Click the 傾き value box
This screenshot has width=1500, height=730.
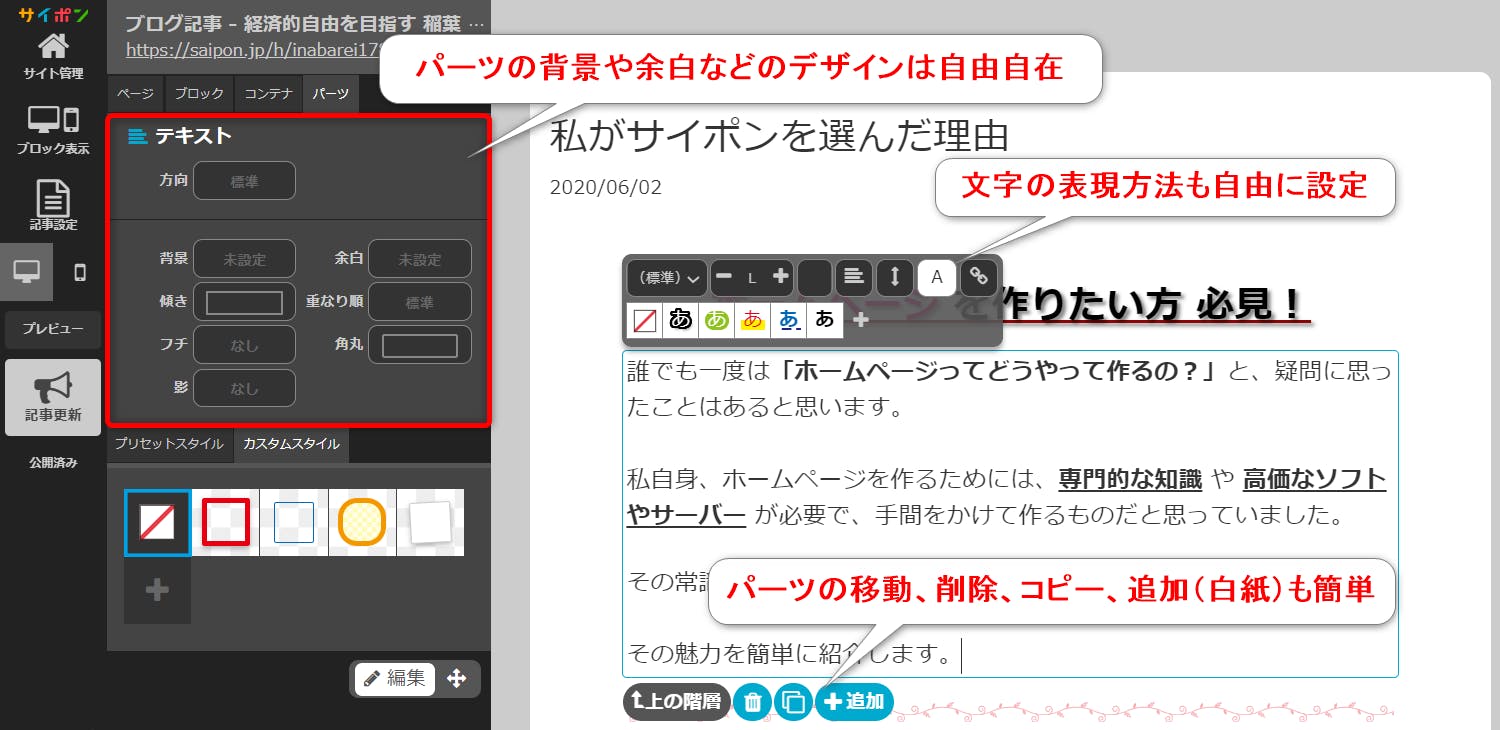[244, 302]
